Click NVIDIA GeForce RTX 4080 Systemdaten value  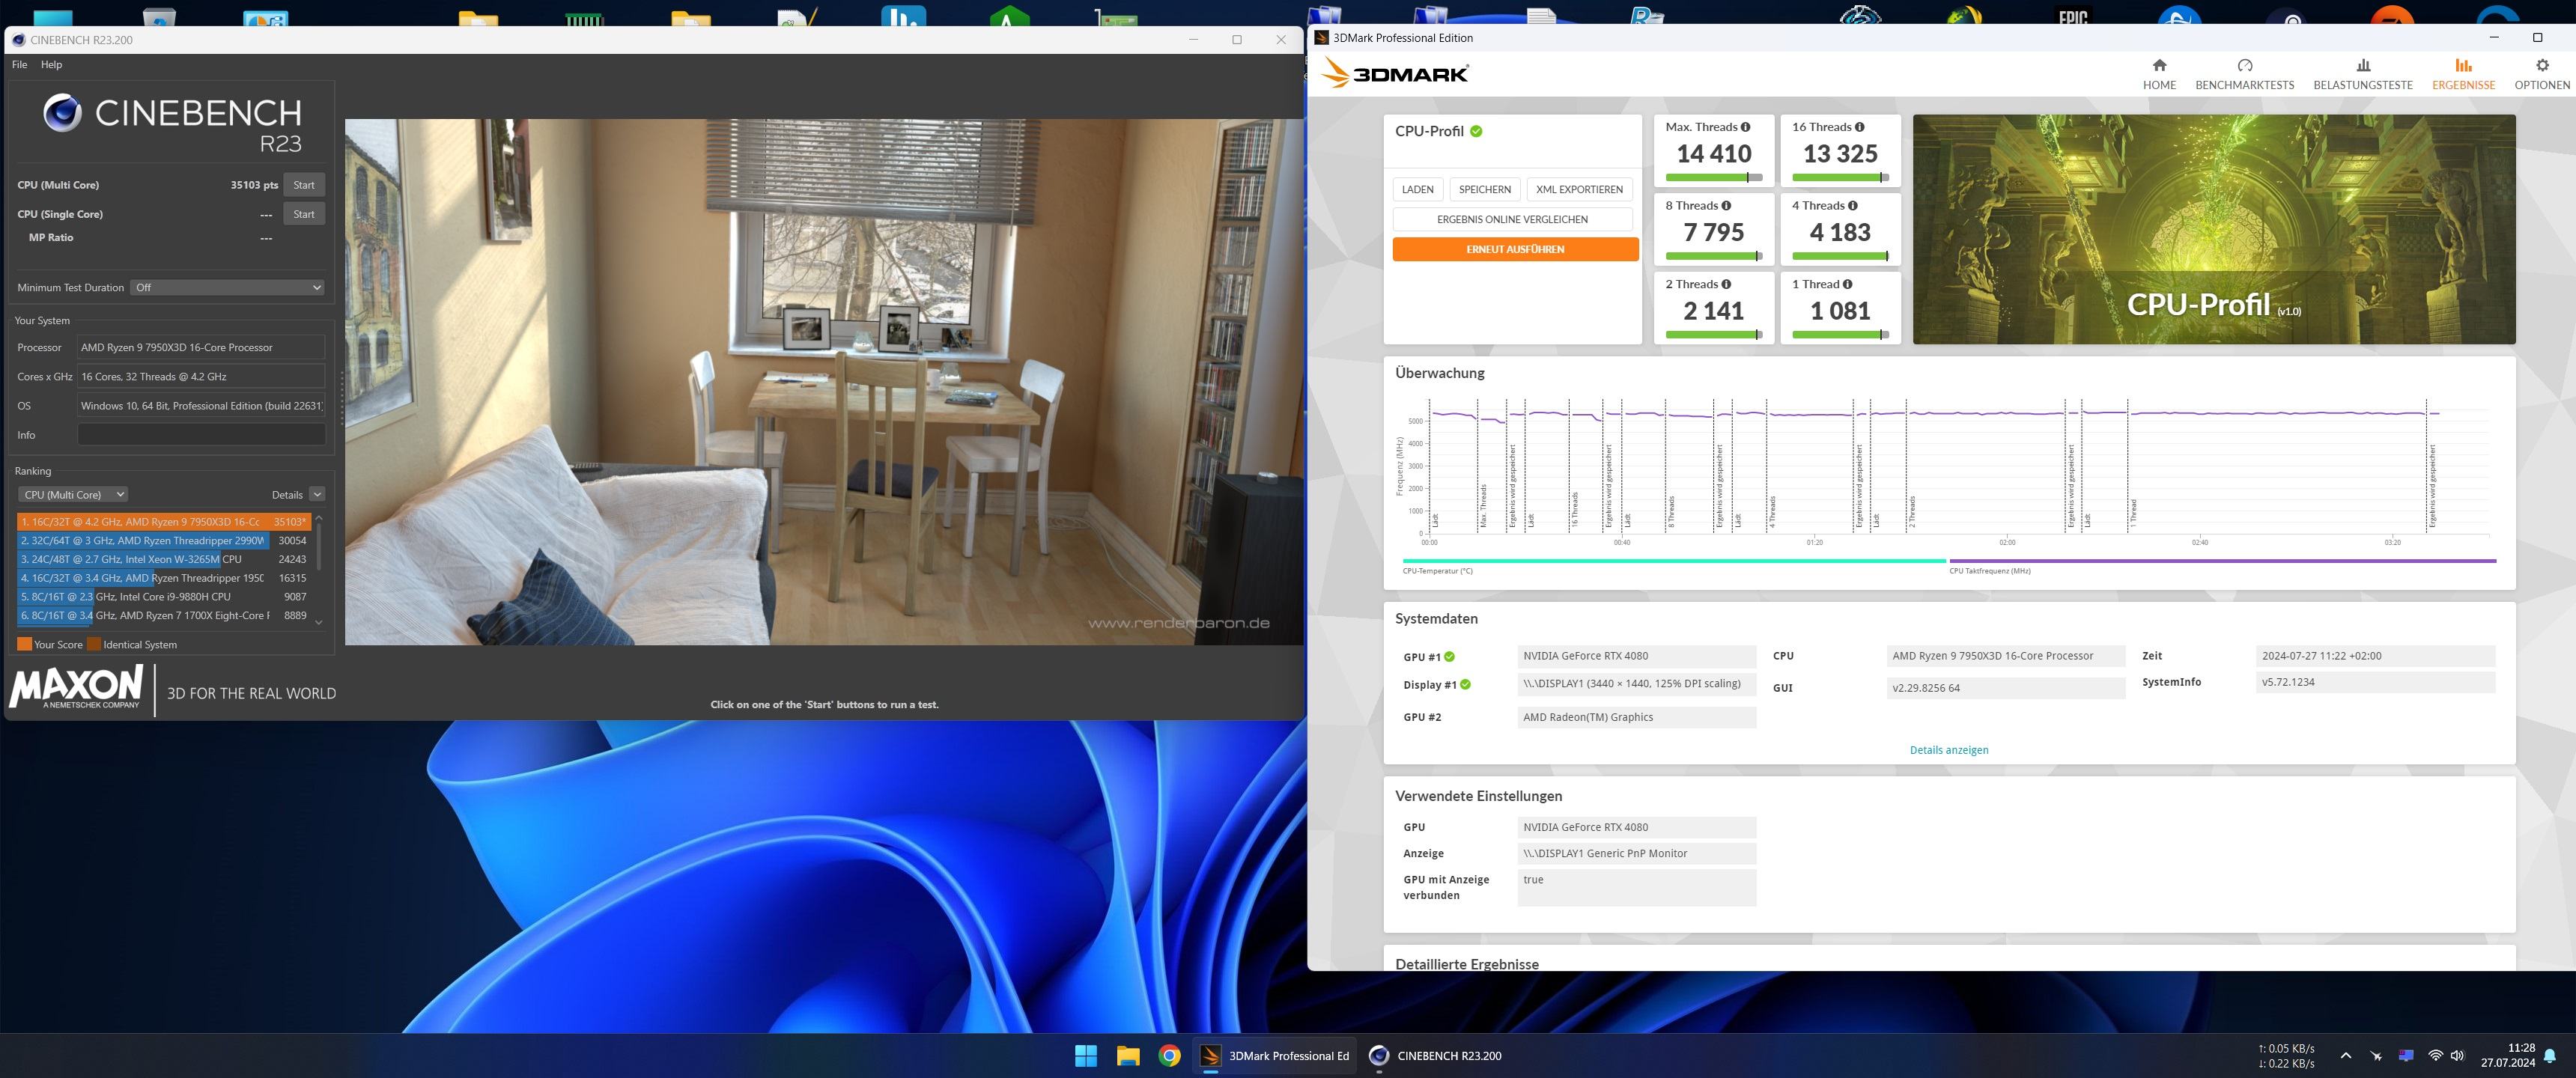pos(1636,656)
